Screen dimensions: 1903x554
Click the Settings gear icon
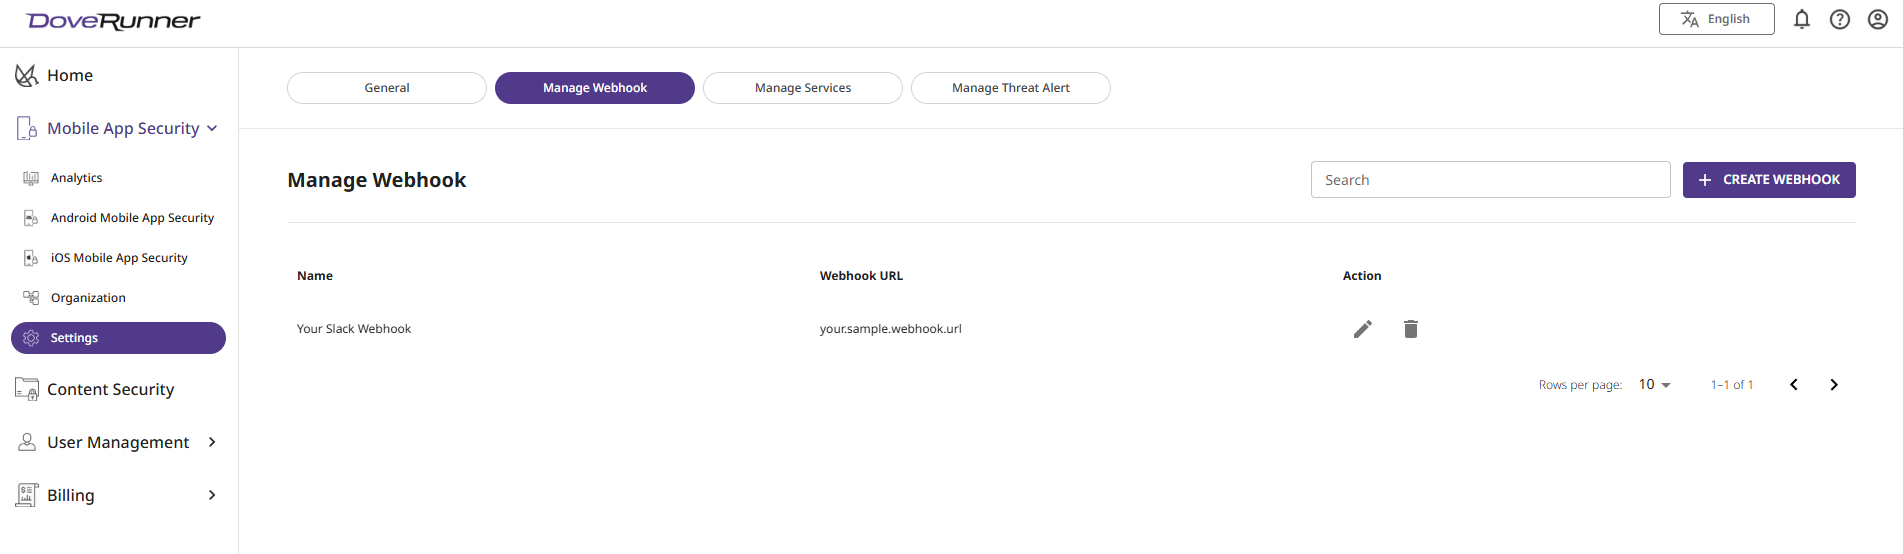[31, 338]
